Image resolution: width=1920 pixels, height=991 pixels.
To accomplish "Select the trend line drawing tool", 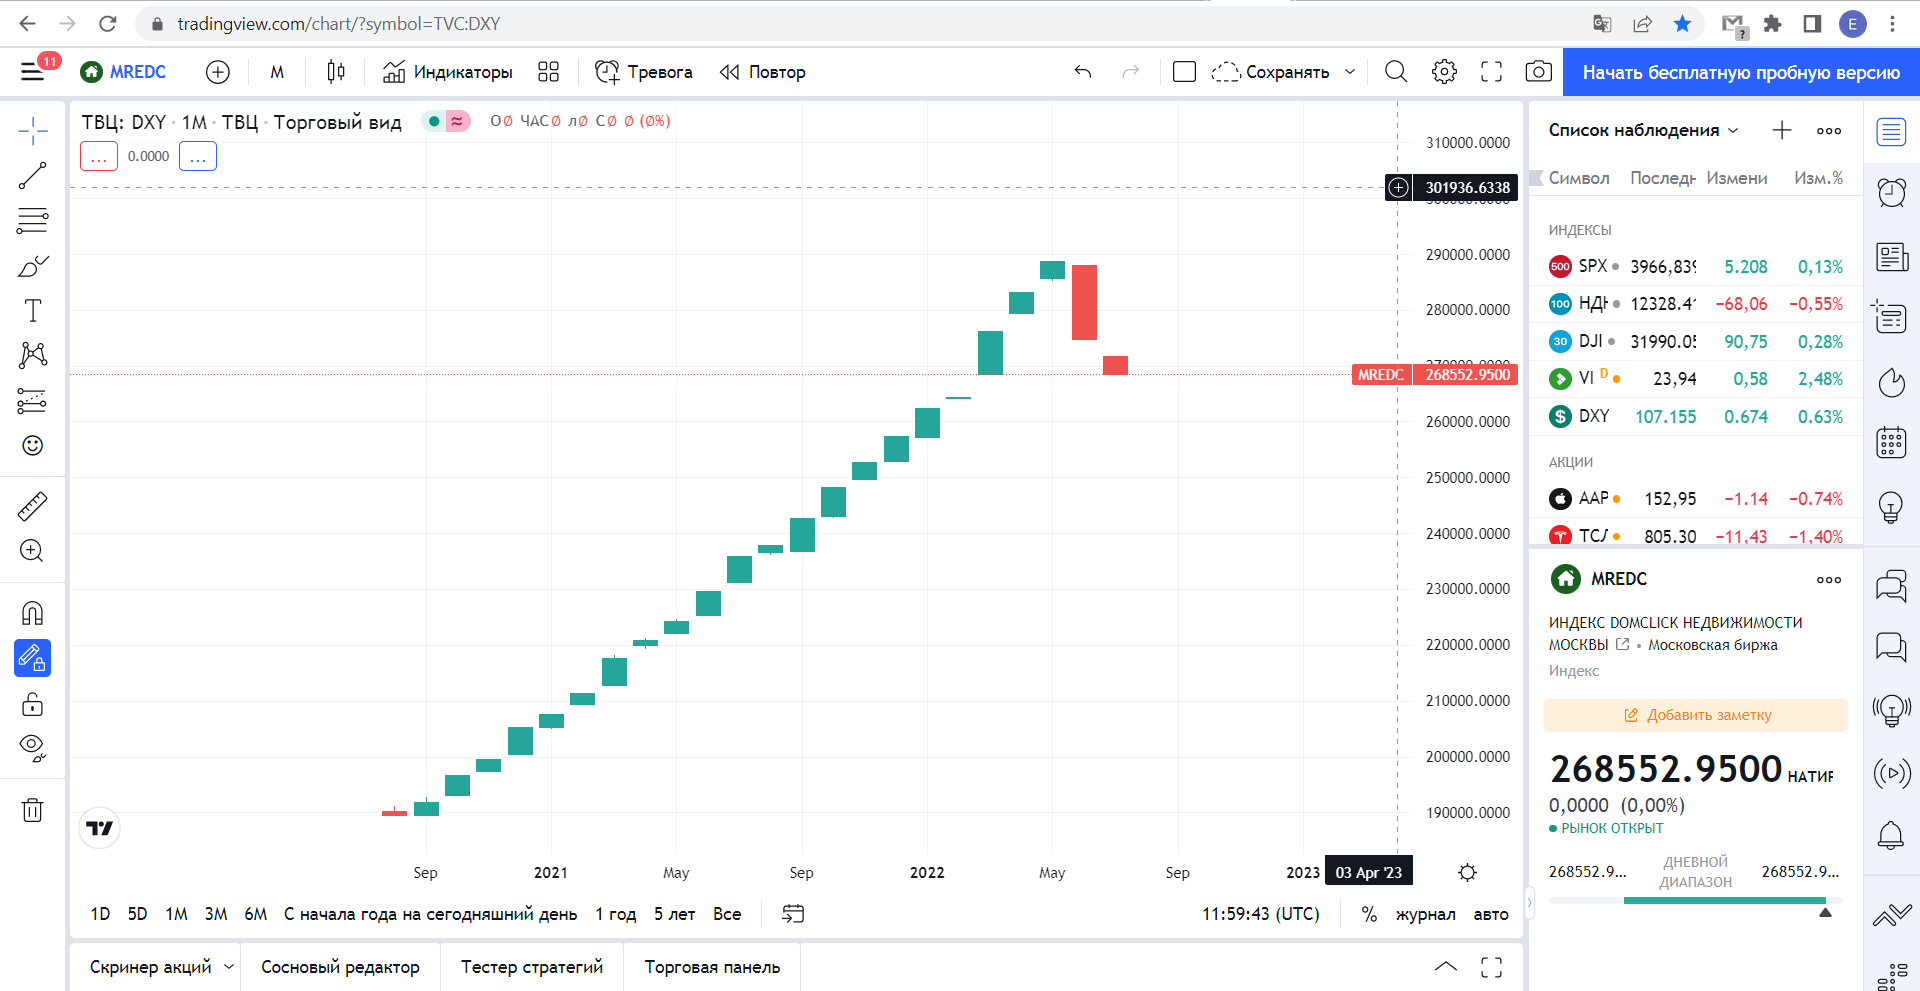I will point(33,176).
